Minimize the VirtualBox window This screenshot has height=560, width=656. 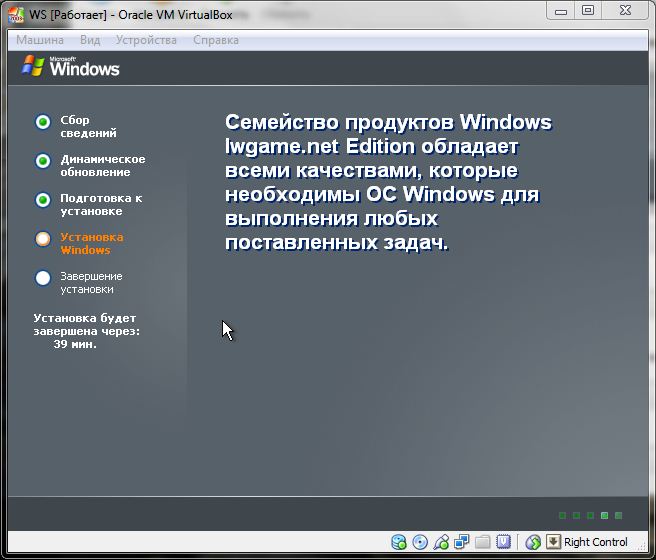[561, 11]
